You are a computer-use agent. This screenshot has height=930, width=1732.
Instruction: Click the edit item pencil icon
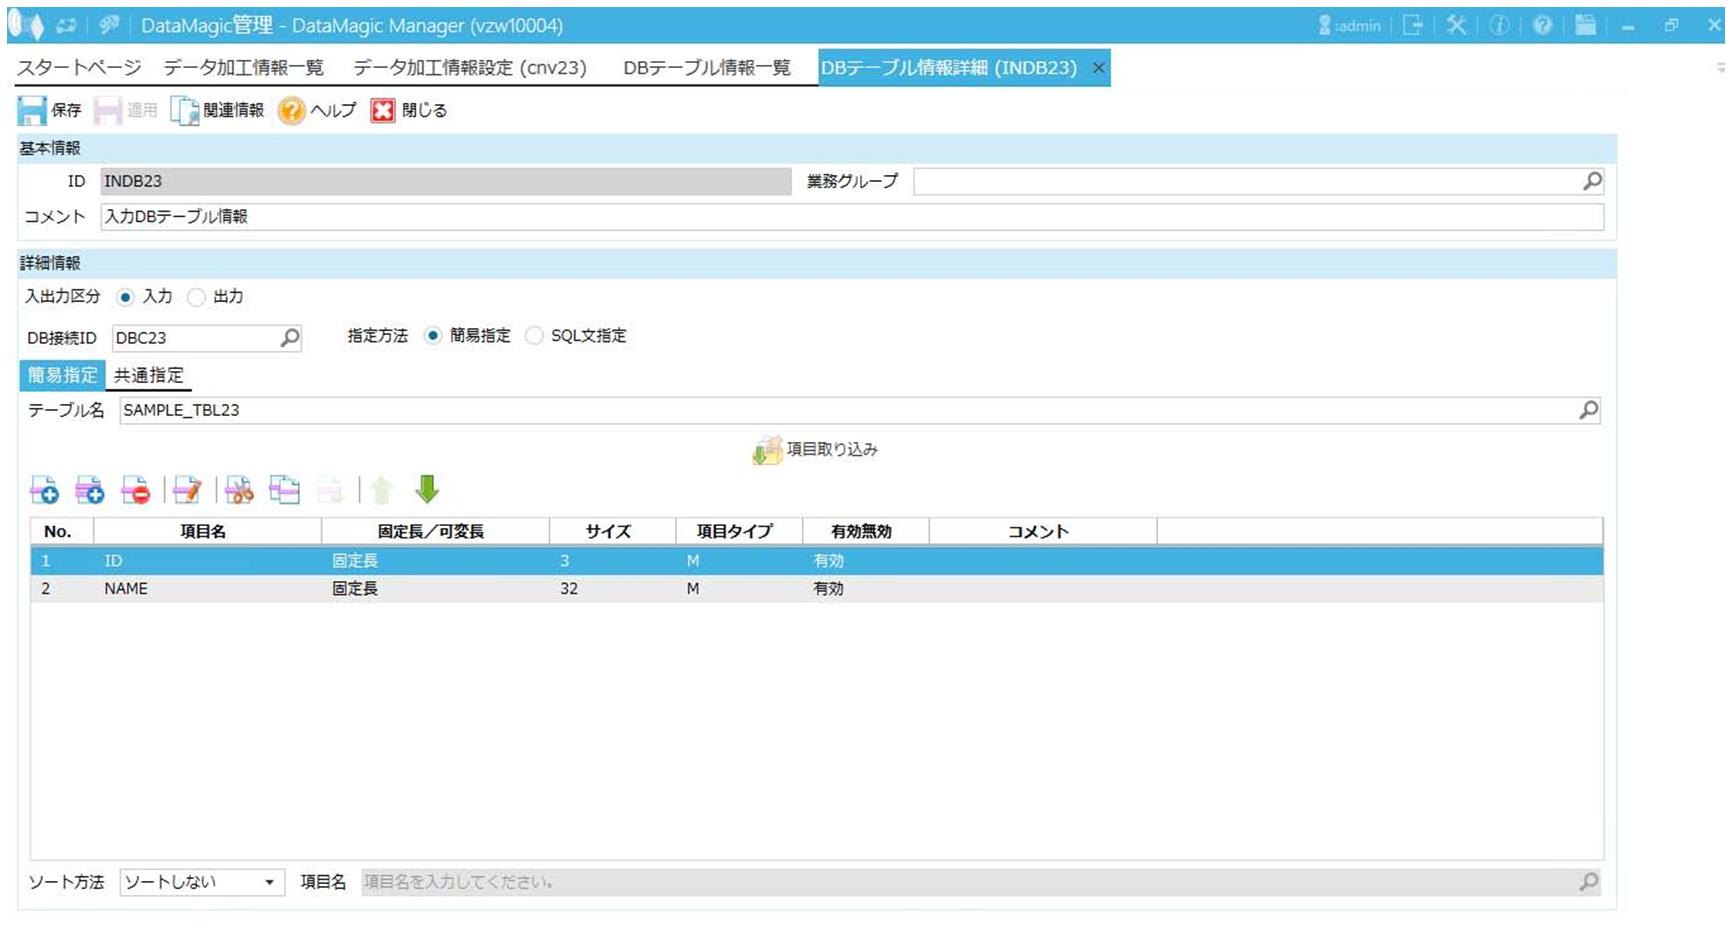pos(187,490)
